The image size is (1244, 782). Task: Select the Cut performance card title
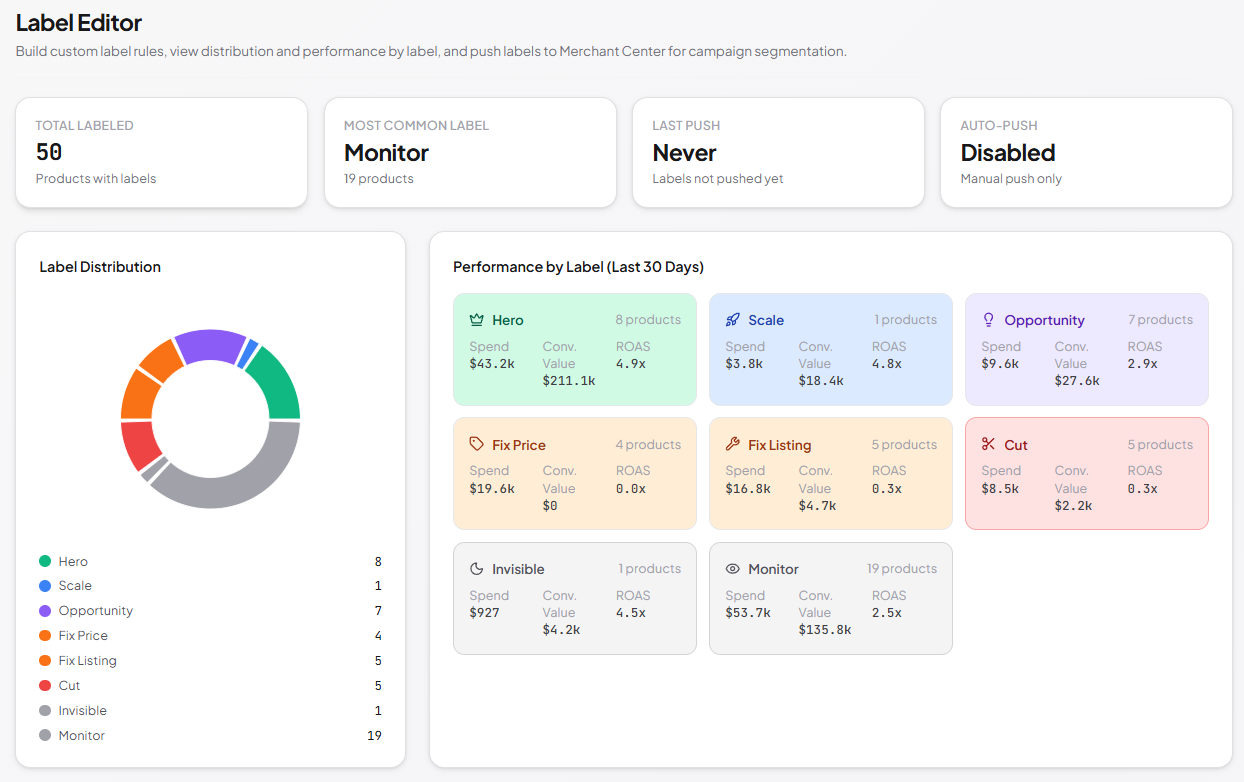click(1016, 445)
